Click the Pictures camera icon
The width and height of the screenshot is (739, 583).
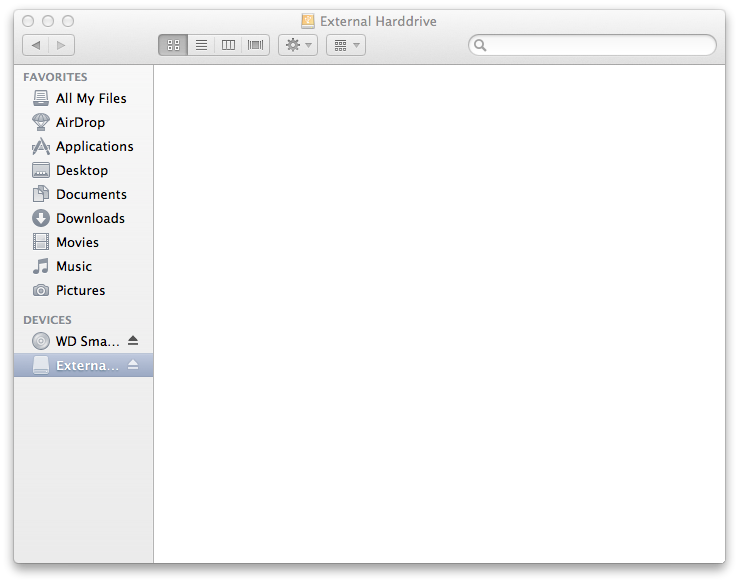41,290
